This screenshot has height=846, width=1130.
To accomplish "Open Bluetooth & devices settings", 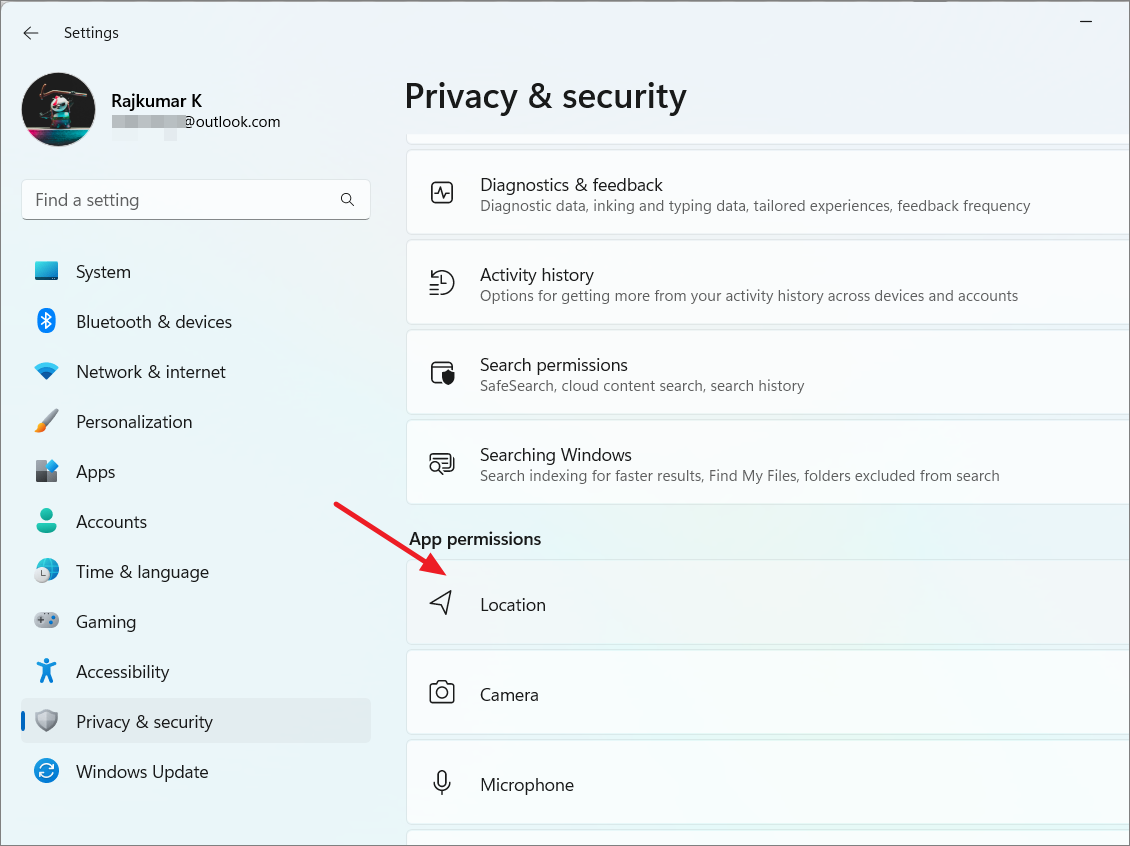I will (x=196, y=321).
